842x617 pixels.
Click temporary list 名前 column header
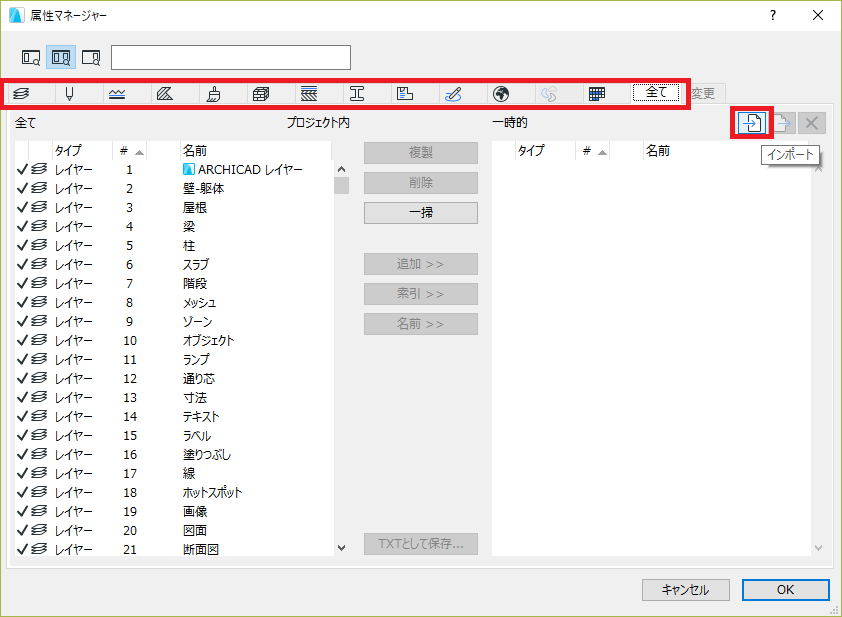point(725,151)
